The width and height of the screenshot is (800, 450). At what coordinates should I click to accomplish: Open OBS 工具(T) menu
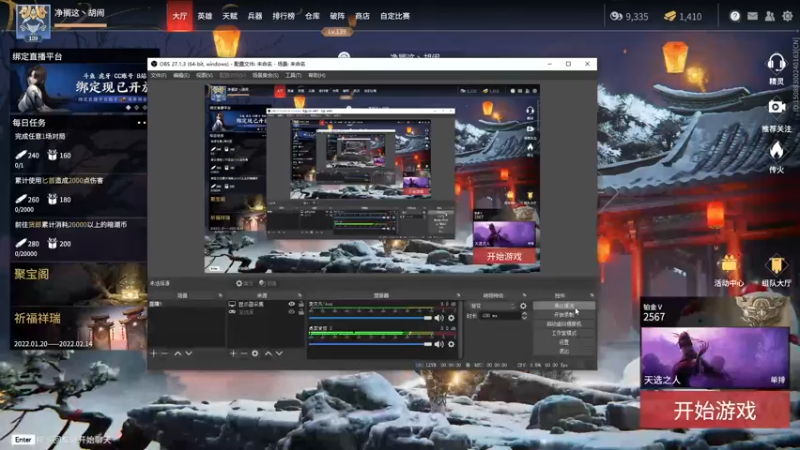(x=293, y=76)
